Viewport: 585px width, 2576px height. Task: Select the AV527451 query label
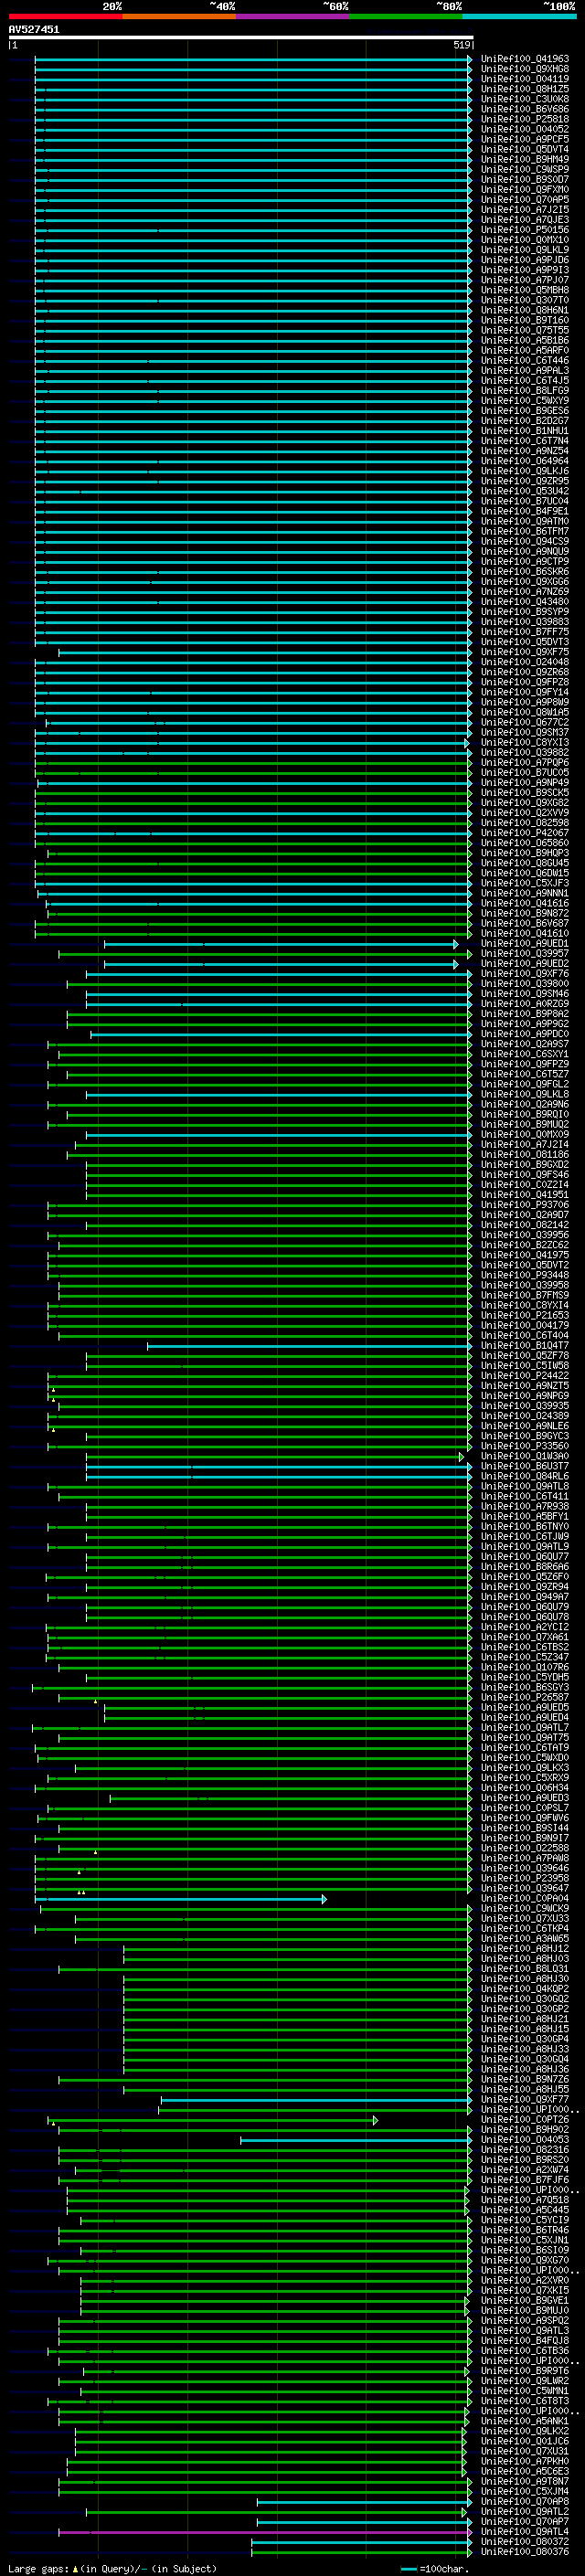tap(34, 30)
